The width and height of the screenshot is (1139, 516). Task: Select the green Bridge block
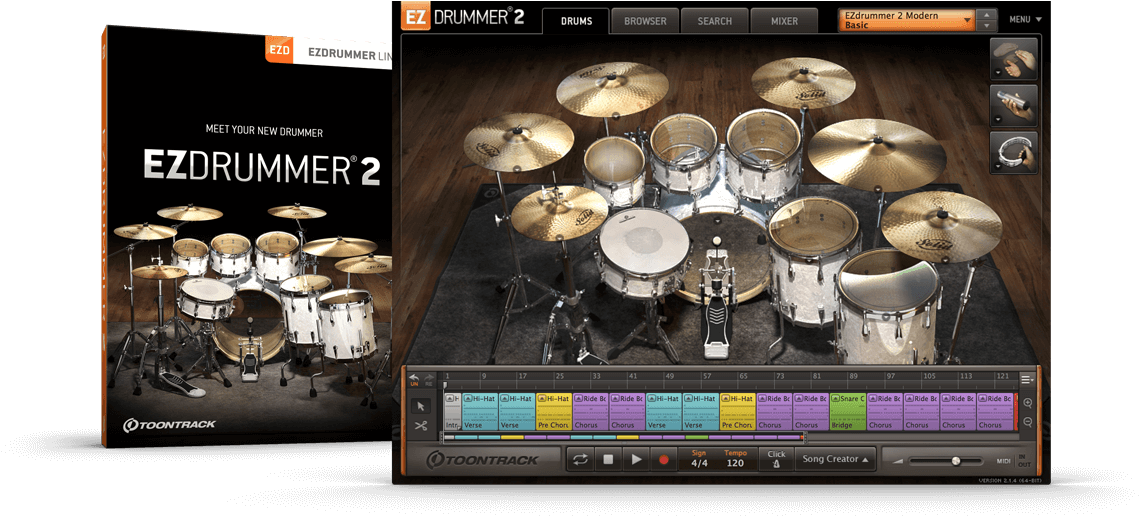point(847,411)
